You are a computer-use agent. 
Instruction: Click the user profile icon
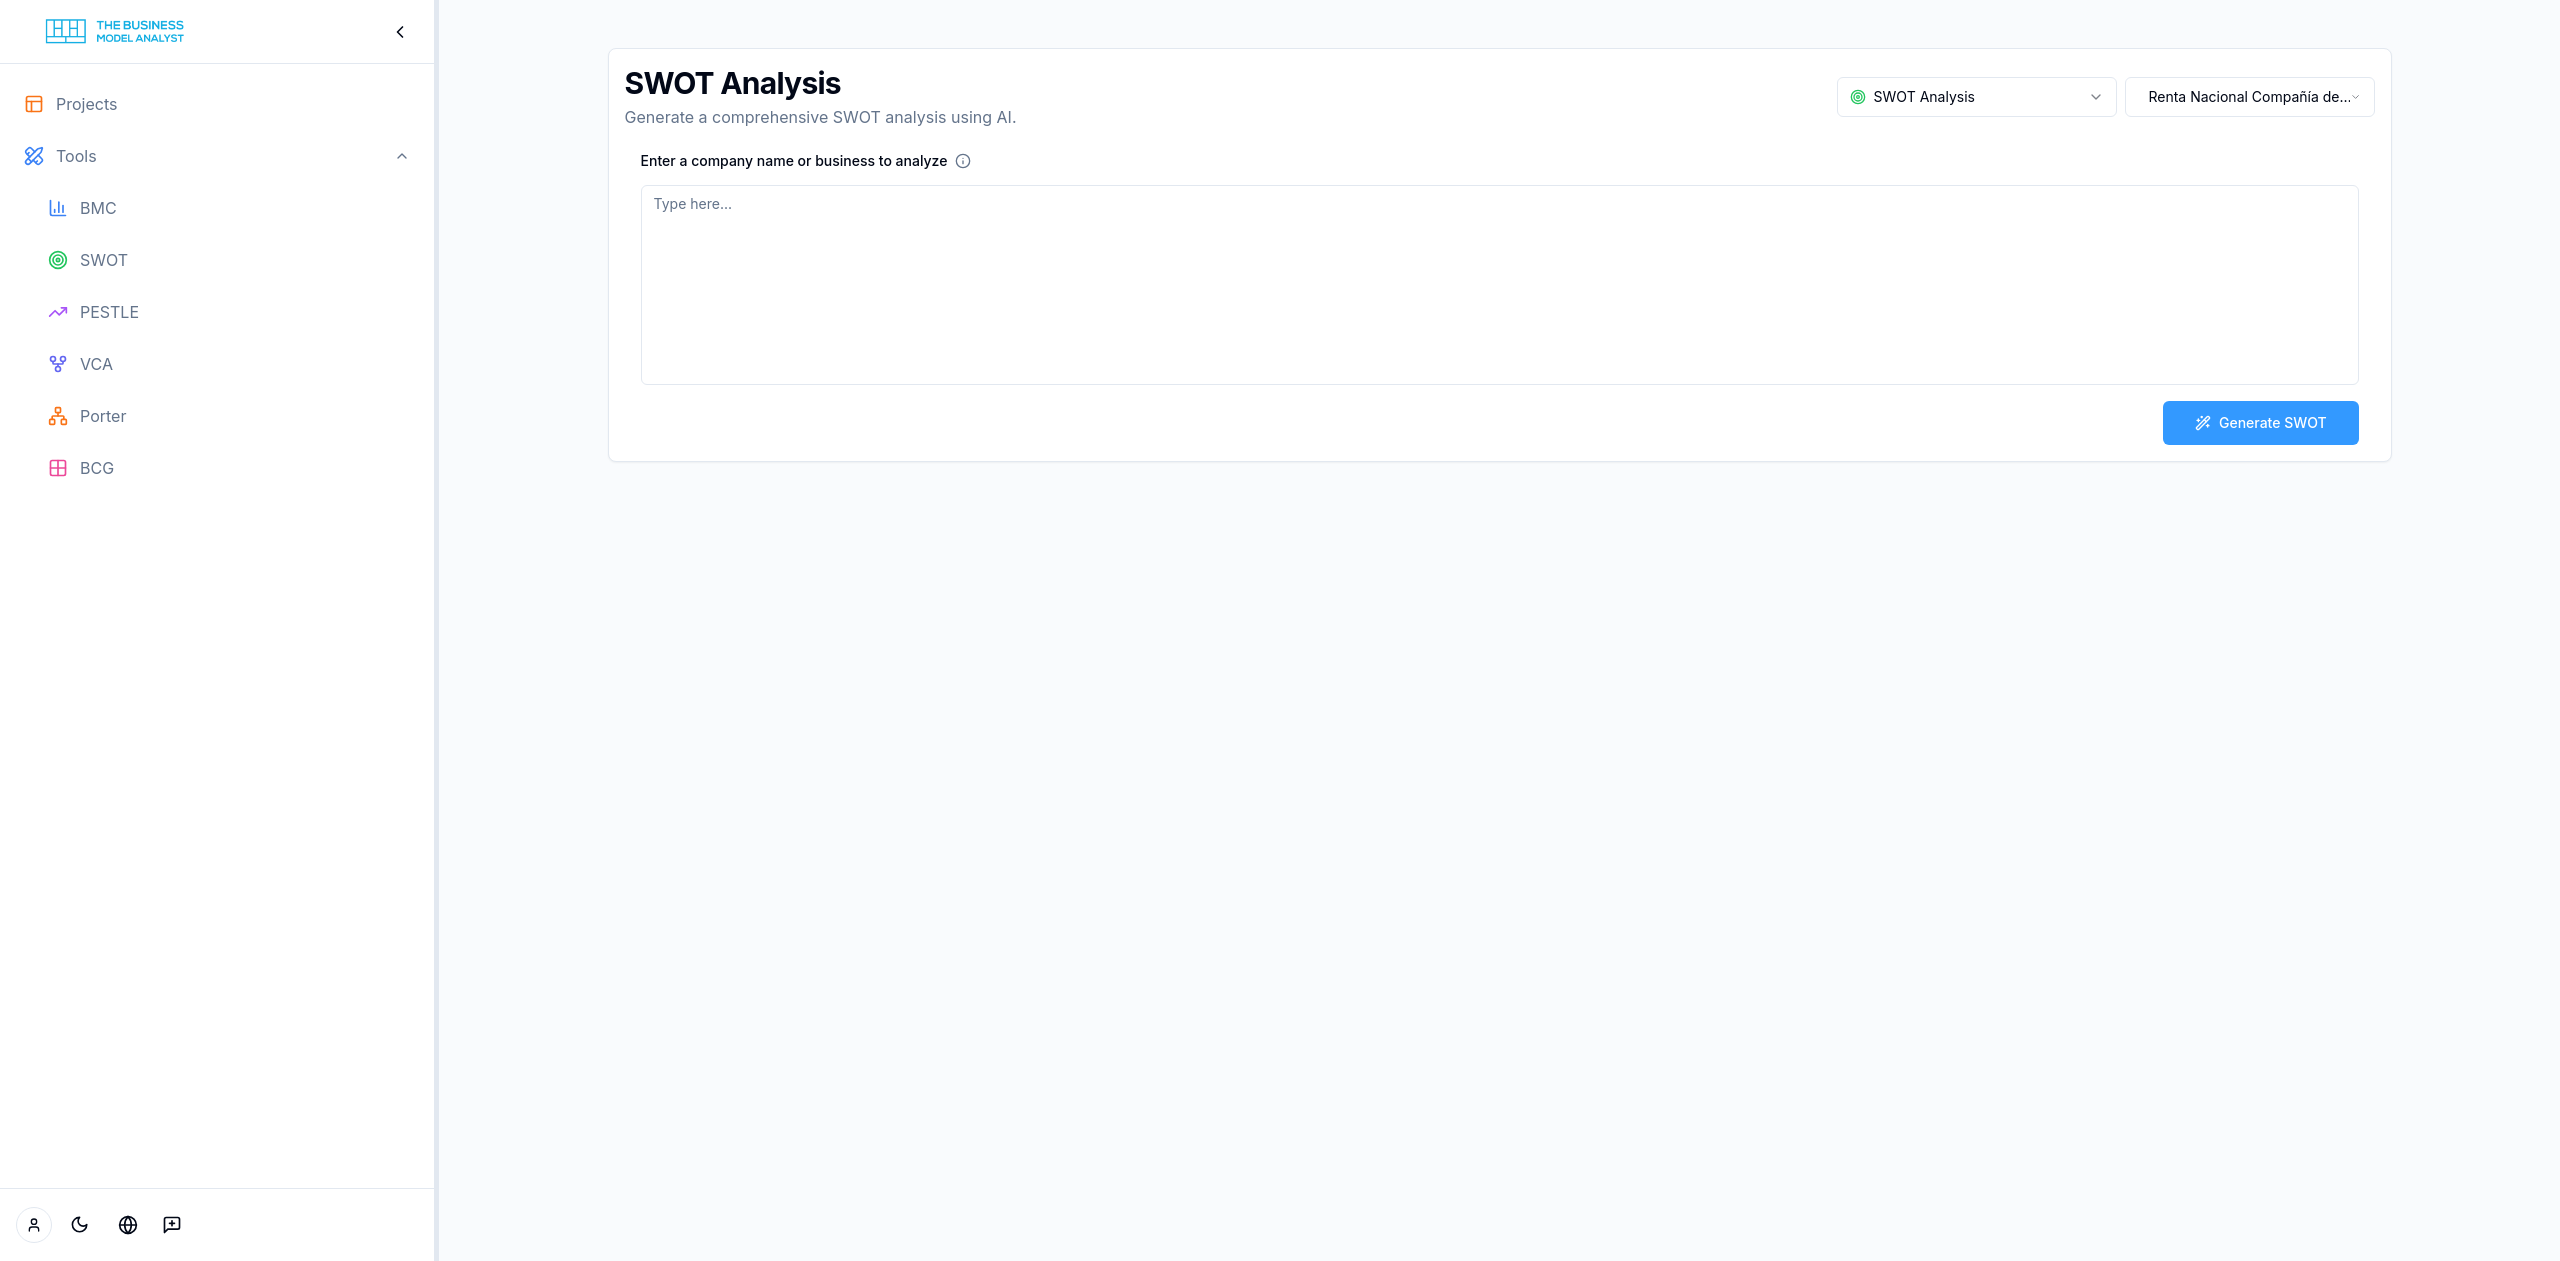[34, 1225]
